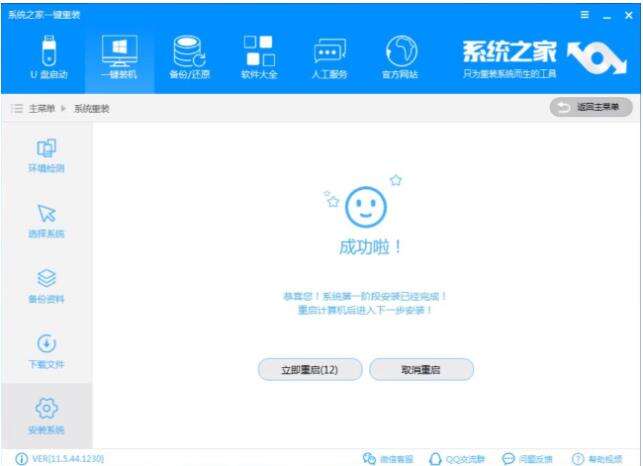Select the 备份资料 step

click(x=46, y=286)
